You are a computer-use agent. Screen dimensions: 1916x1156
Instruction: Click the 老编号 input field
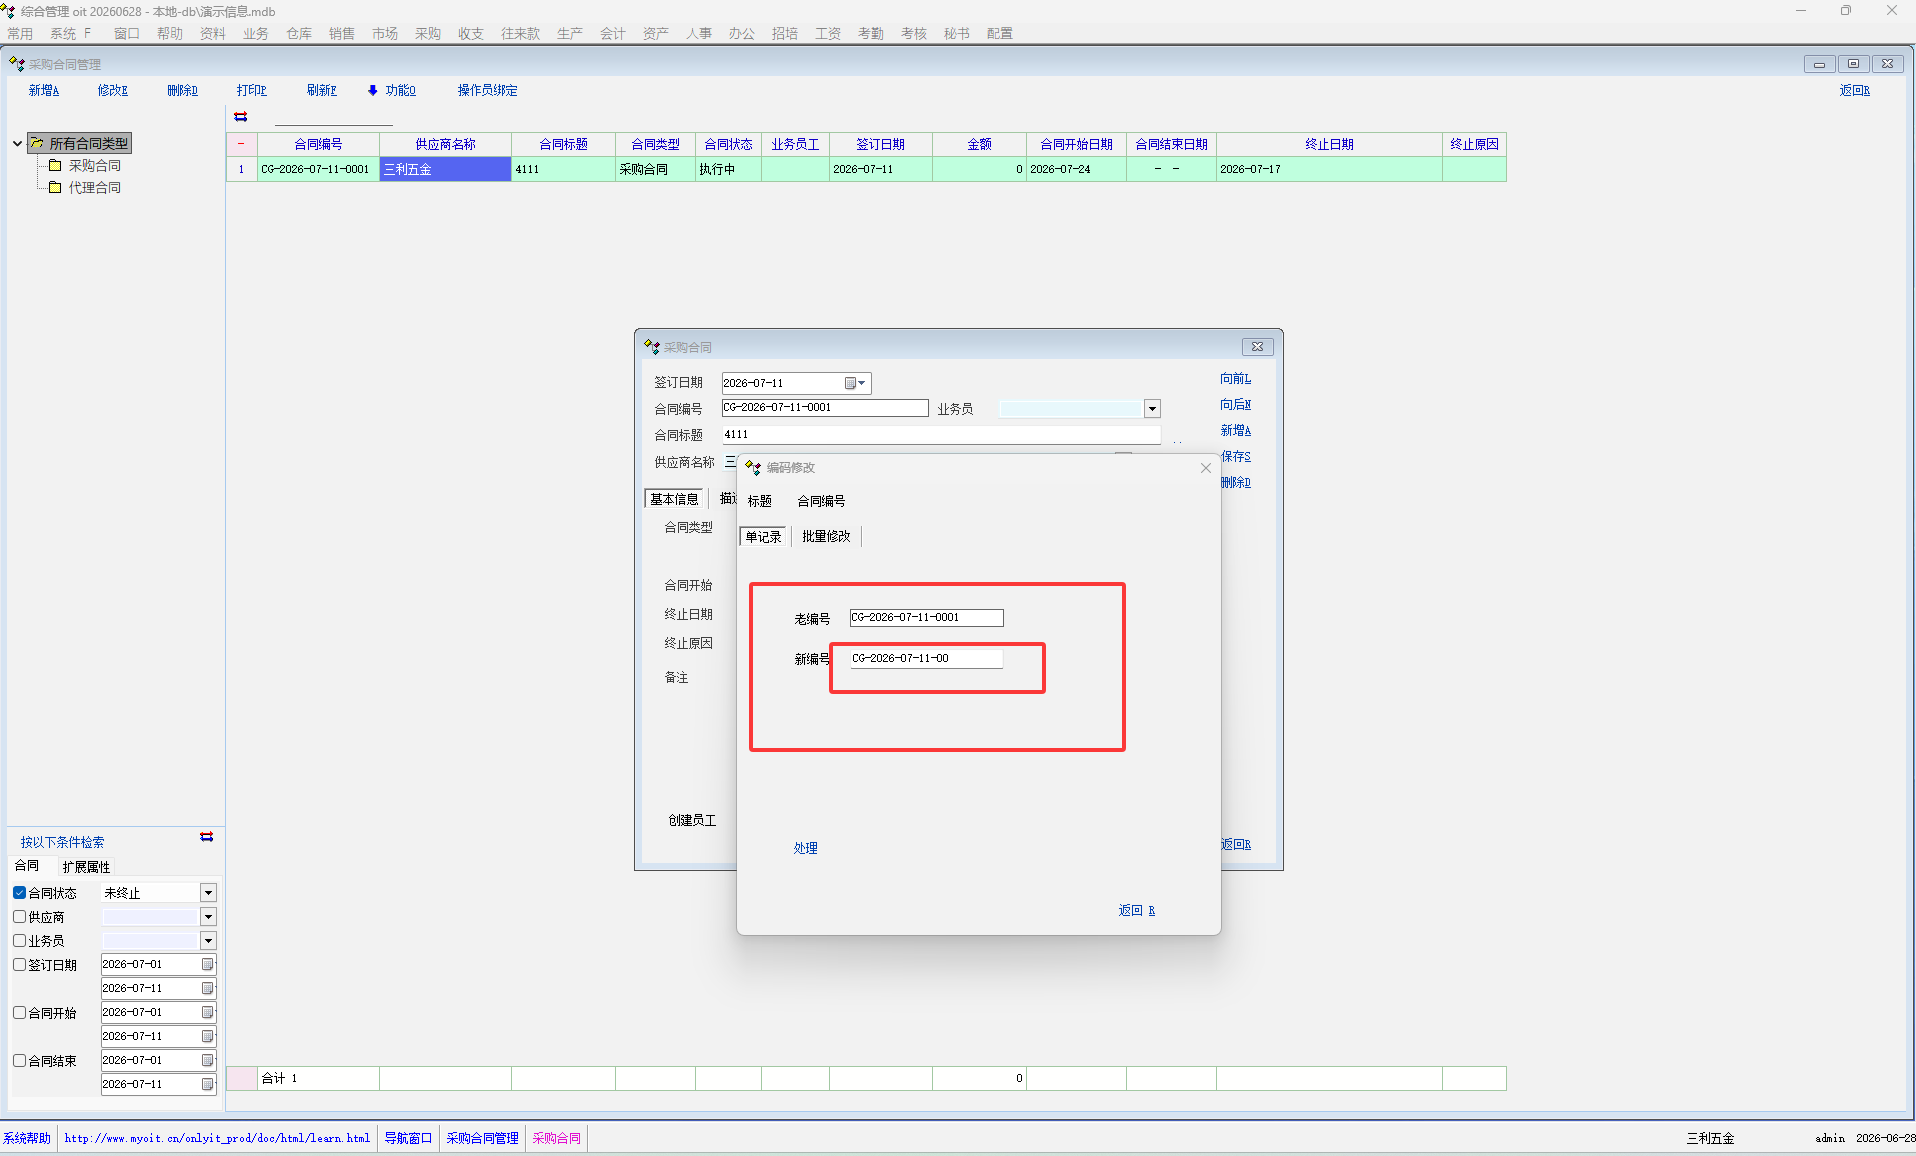(926, 618)
